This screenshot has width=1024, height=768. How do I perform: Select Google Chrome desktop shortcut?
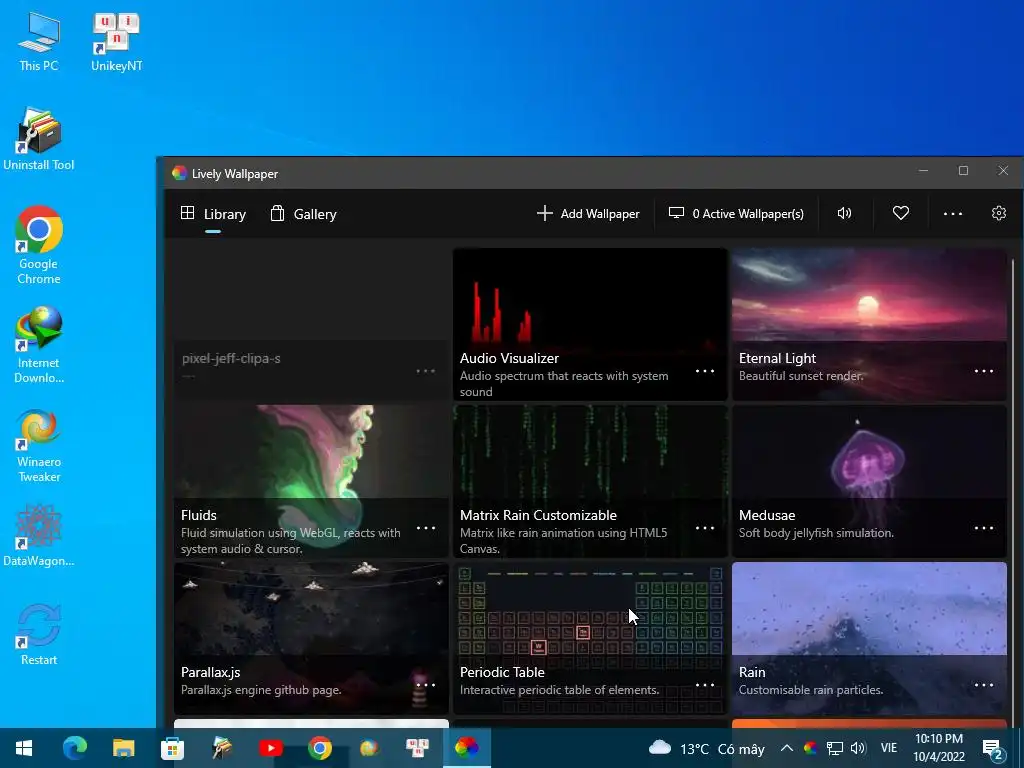click(x=39, y=246)
